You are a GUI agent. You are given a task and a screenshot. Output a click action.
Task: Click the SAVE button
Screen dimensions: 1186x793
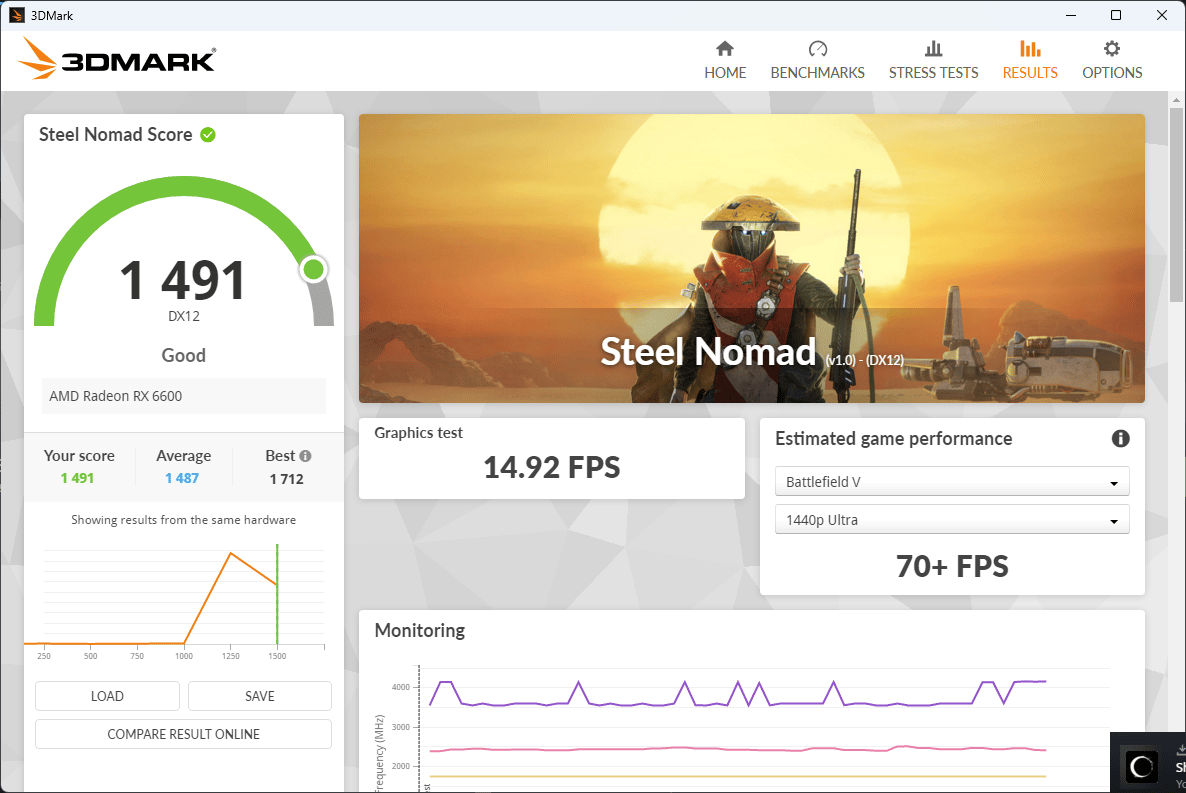pyautogui.click(x=259, y=696)
